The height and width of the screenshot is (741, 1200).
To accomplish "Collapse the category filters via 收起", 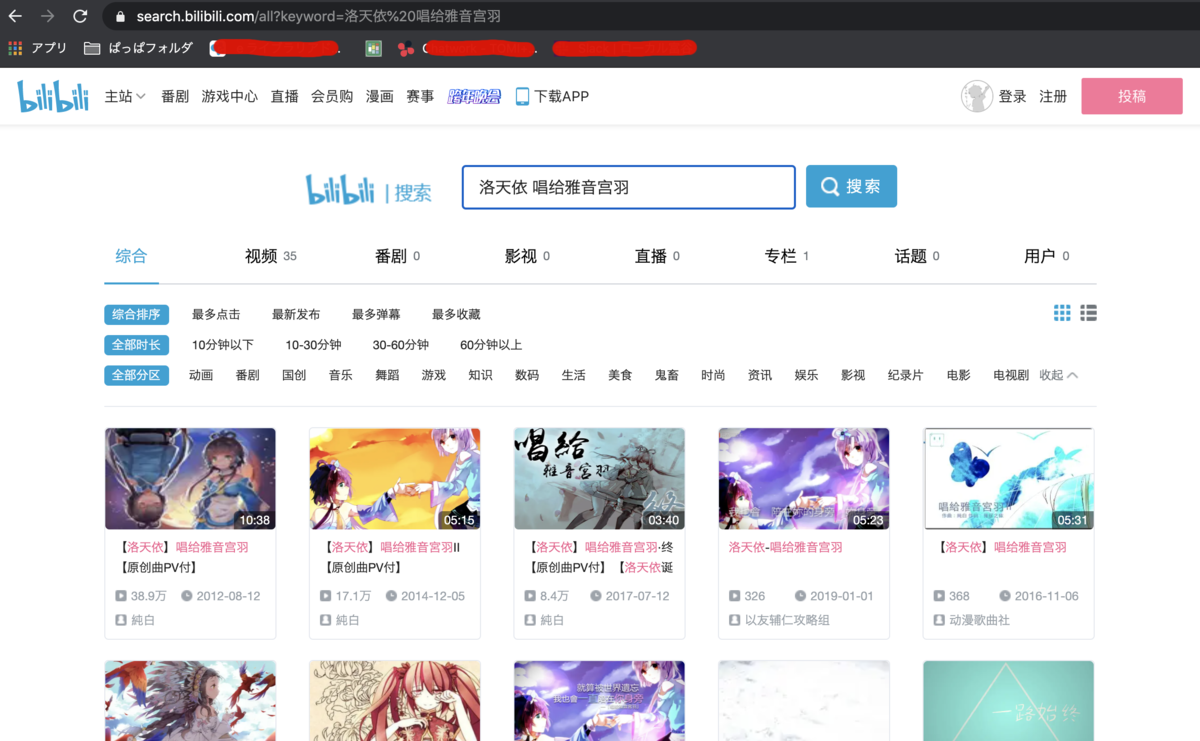I will click(1060, 374).
